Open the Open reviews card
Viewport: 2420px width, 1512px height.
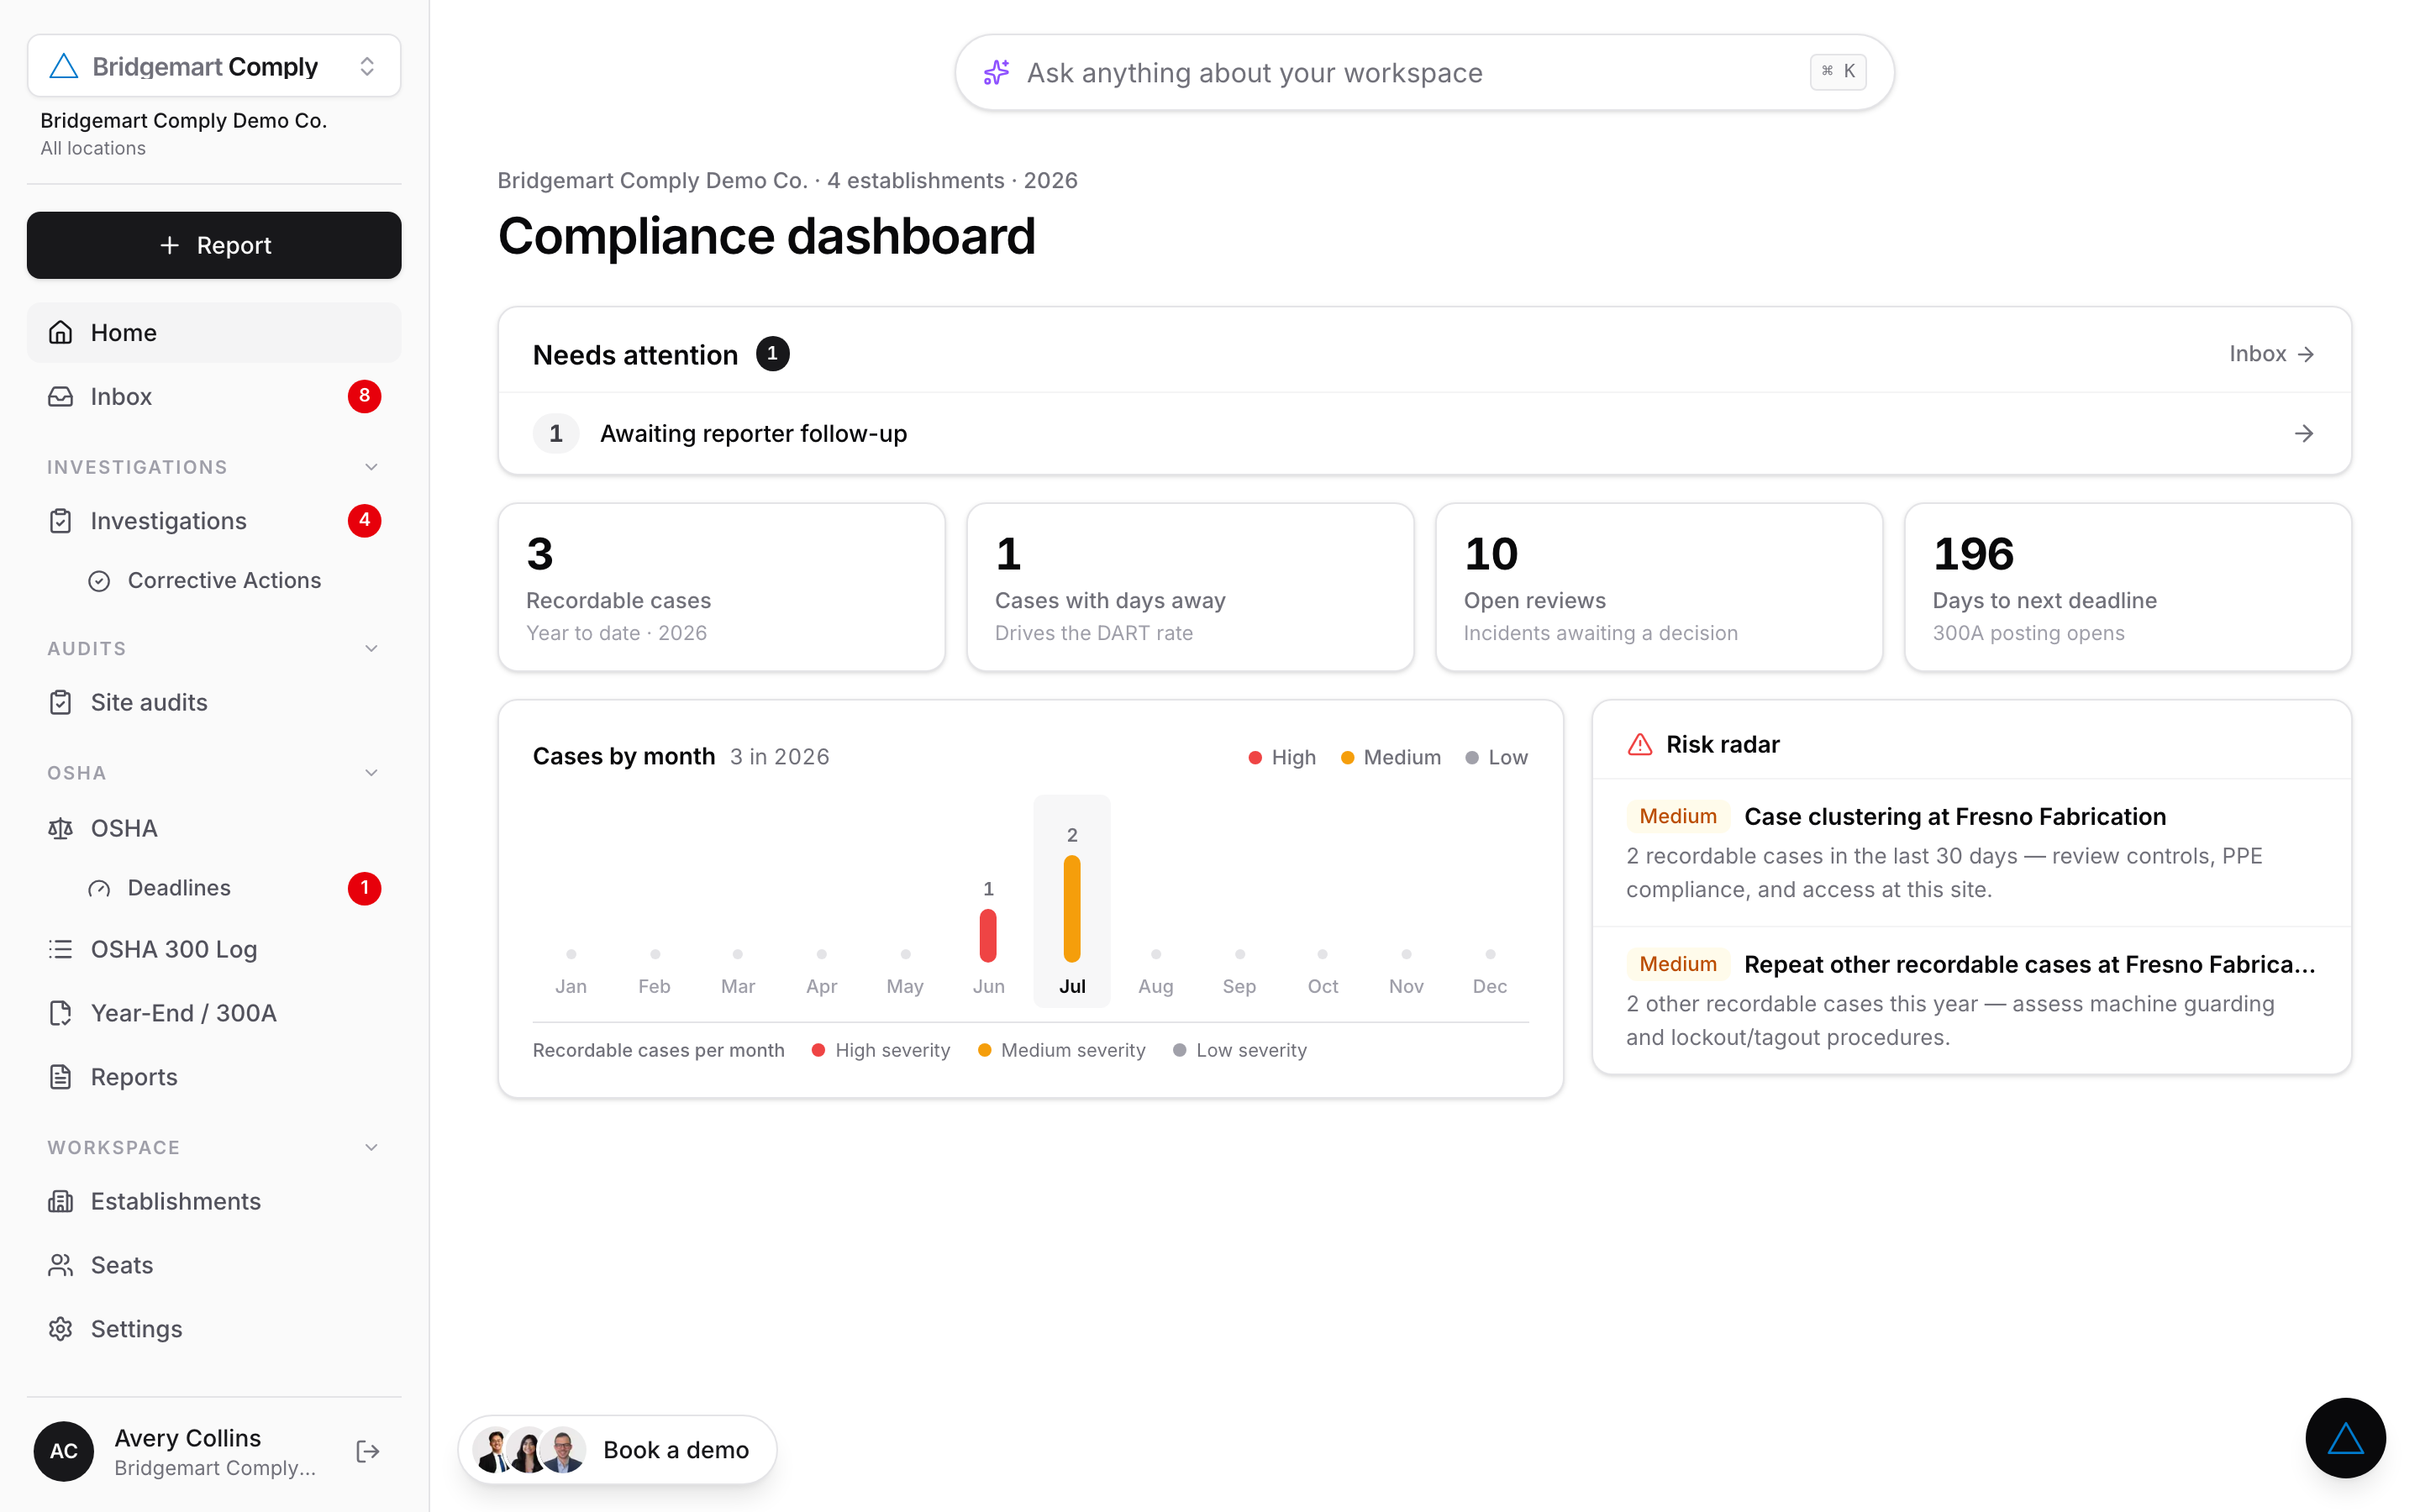1659,587
